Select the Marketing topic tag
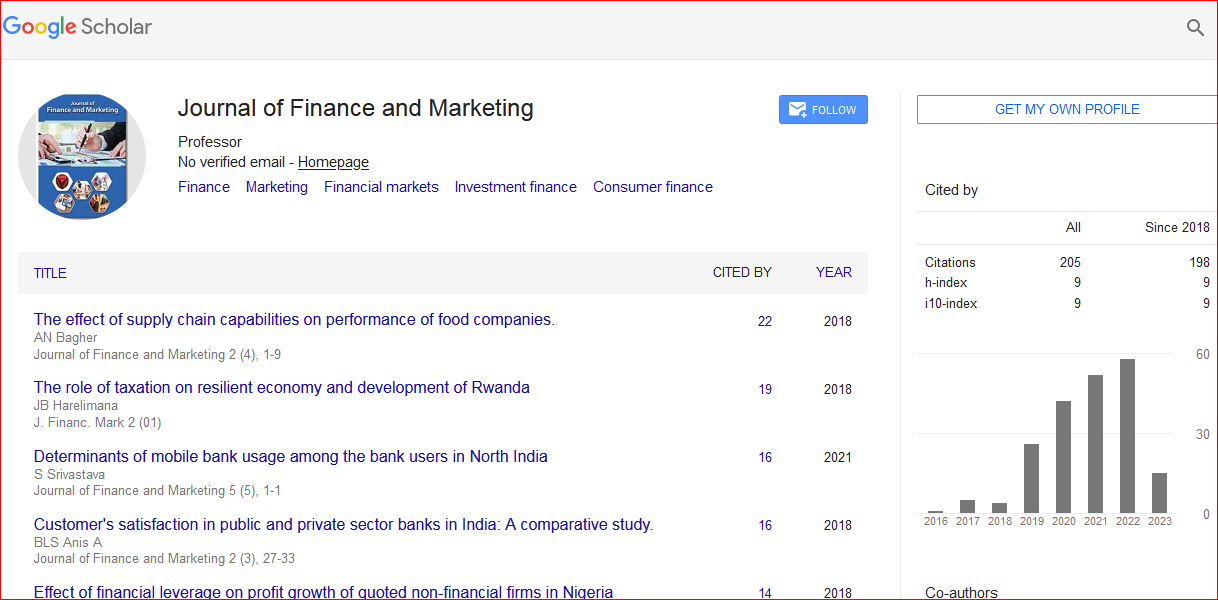Screen dimensions: 1218x600 [x=277, y=187]
